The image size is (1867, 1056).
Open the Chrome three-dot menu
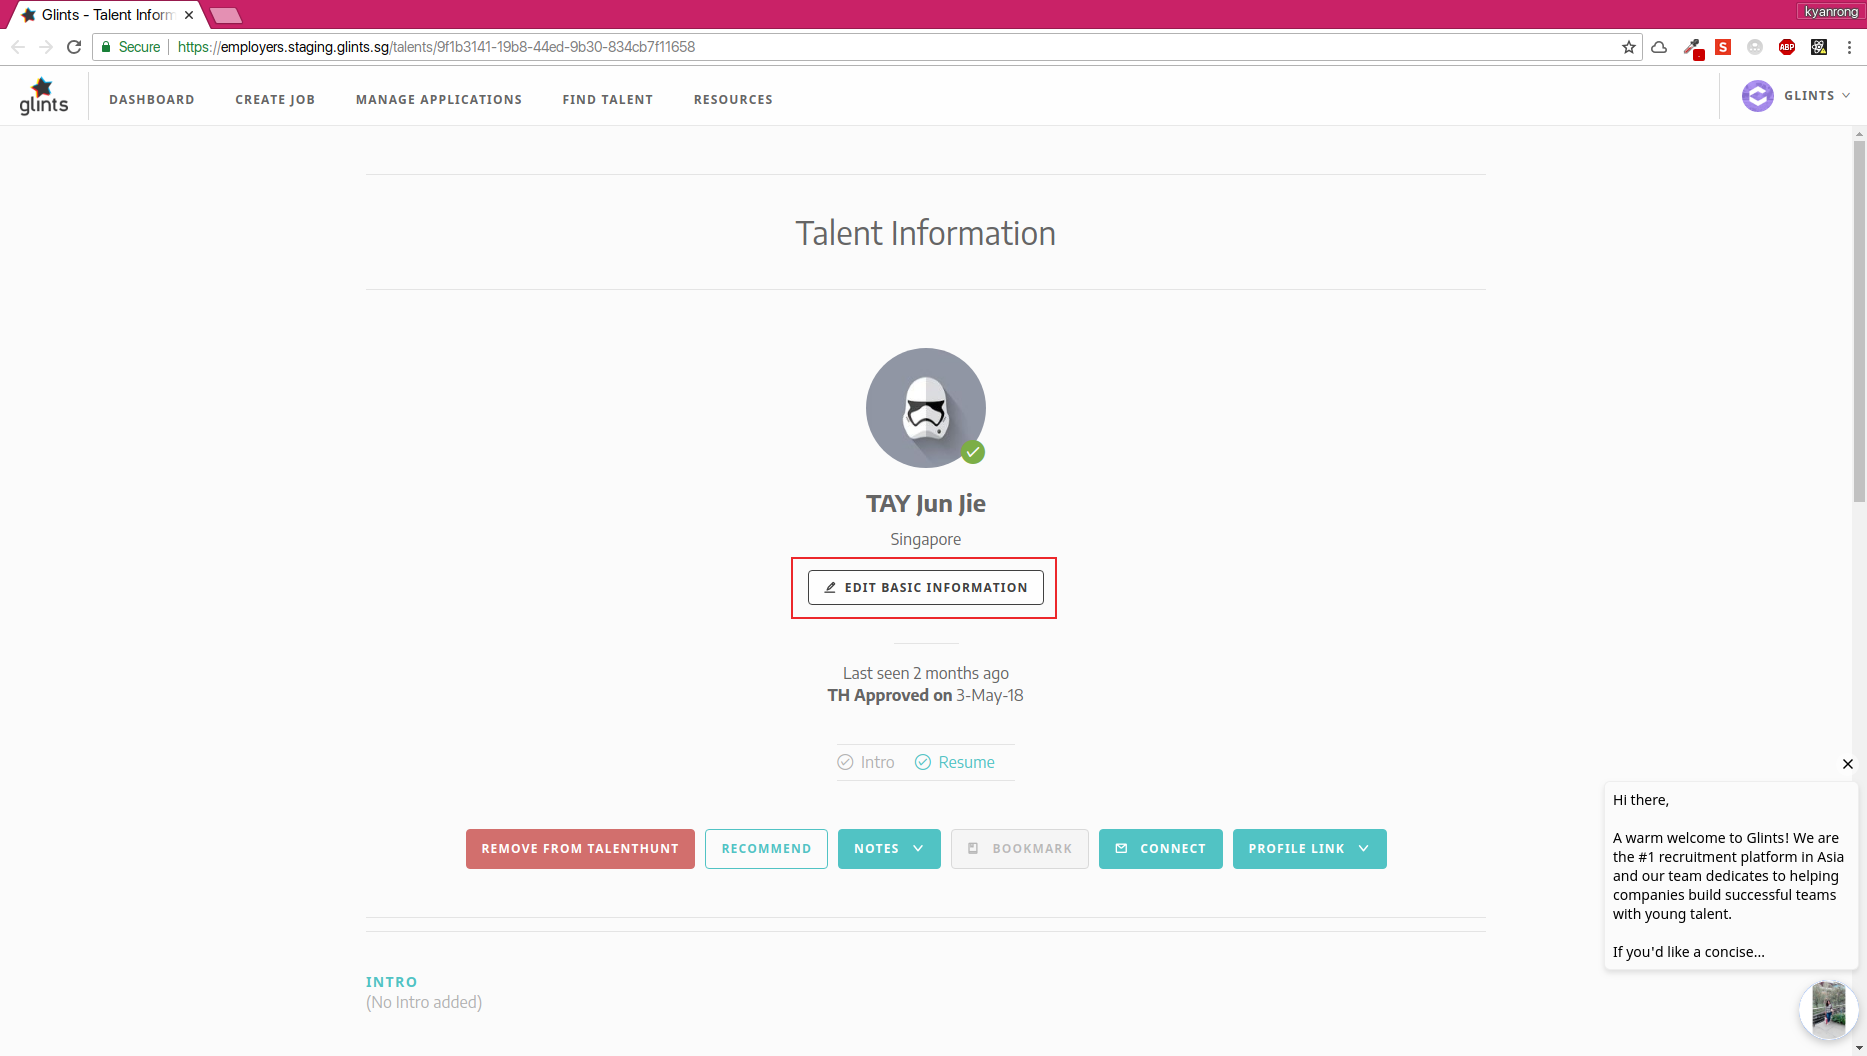[x=1850, y=47]
